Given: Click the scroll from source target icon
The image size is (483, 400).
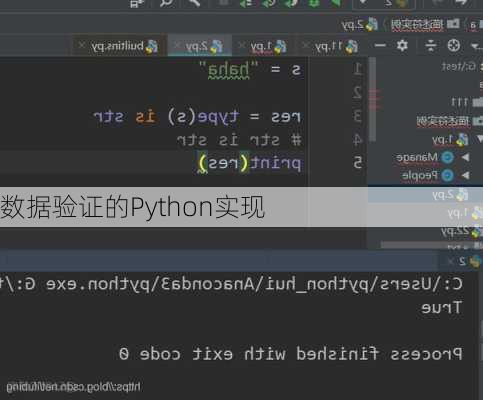Looking at the screenshot, I should coord(454,45).
